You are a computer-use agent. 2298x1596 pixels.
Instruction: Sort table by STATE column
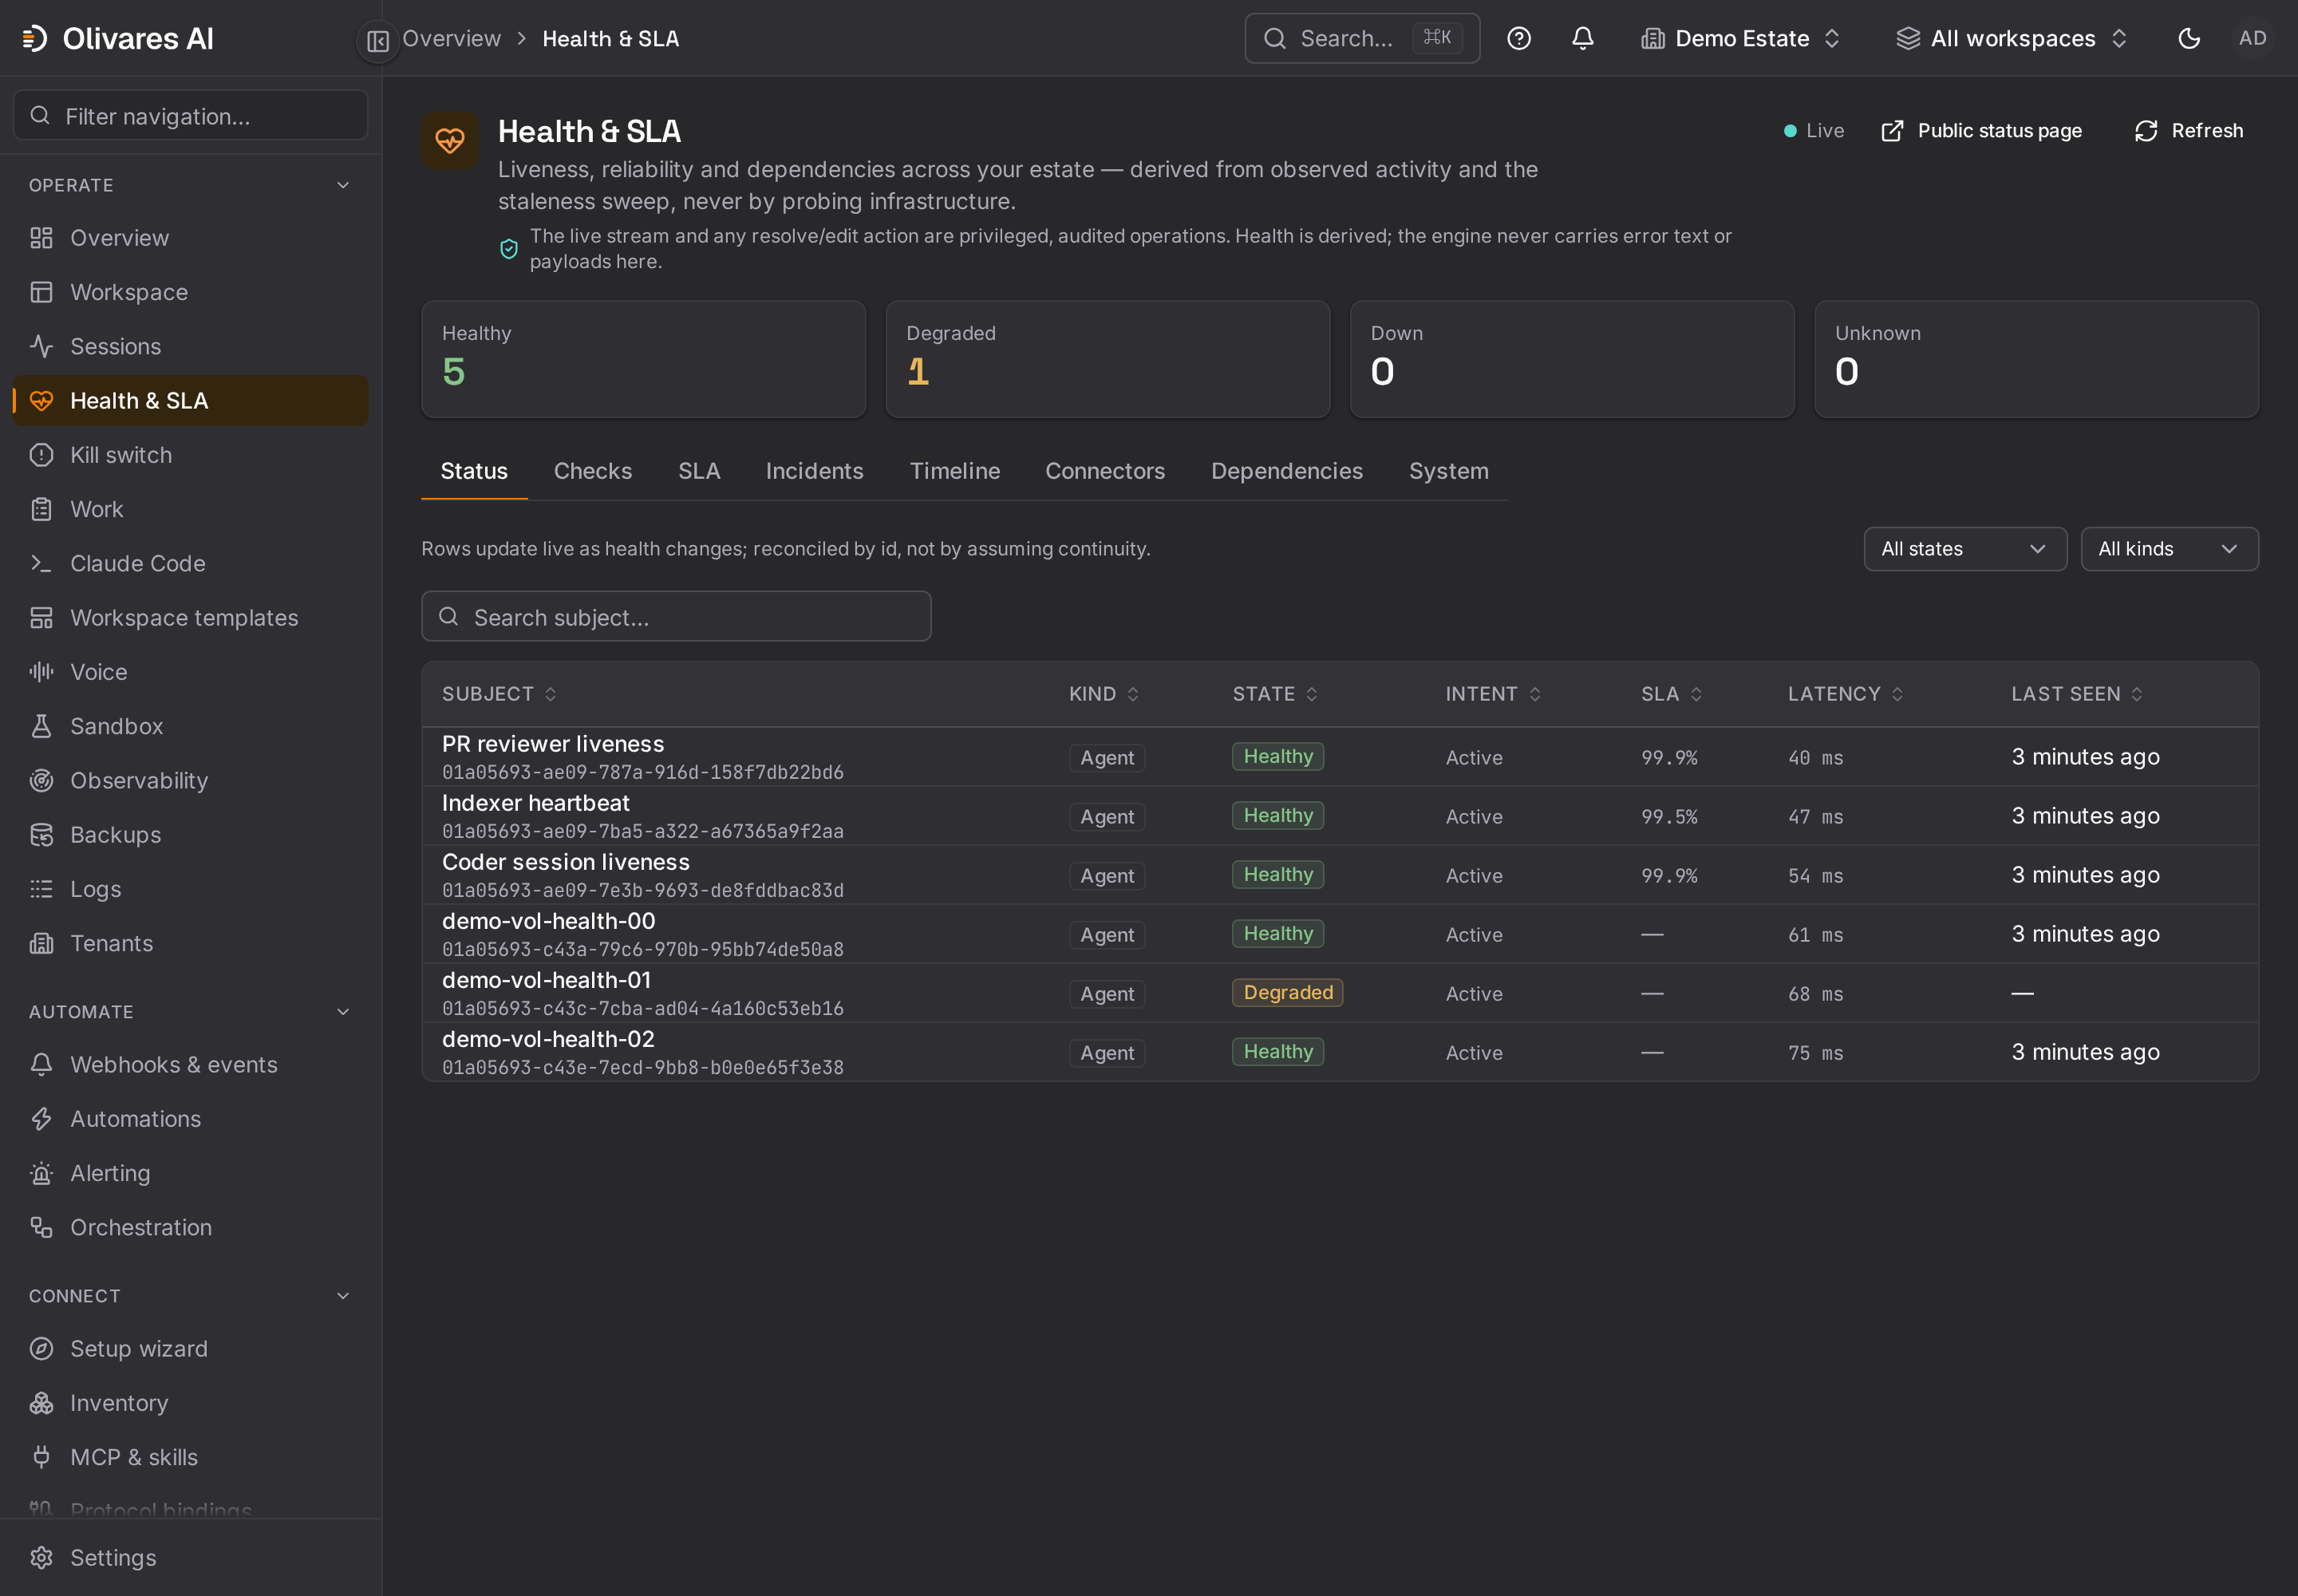[1275, 694]
